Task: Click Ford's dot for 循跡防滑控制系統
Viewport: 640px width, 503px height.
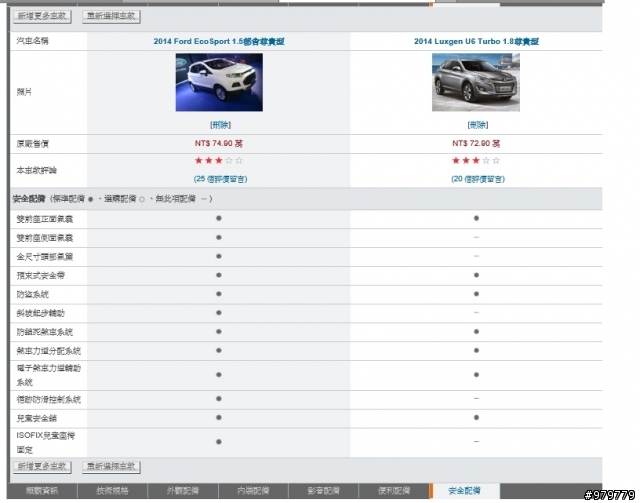Action: coord(219,398)
